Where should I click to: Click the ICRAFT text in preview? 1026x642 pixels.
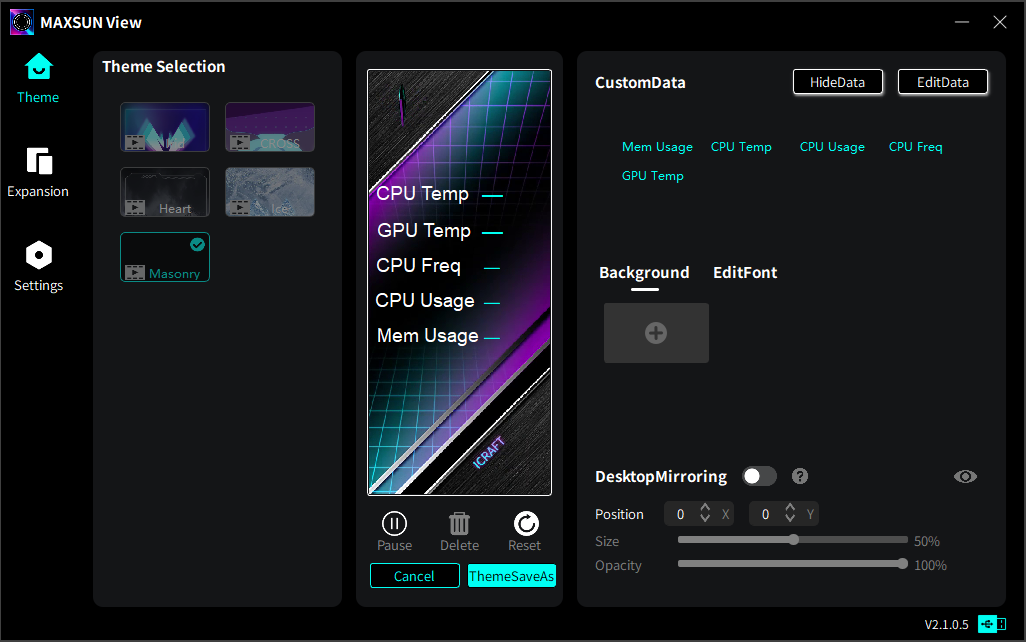tap(489, 452)
